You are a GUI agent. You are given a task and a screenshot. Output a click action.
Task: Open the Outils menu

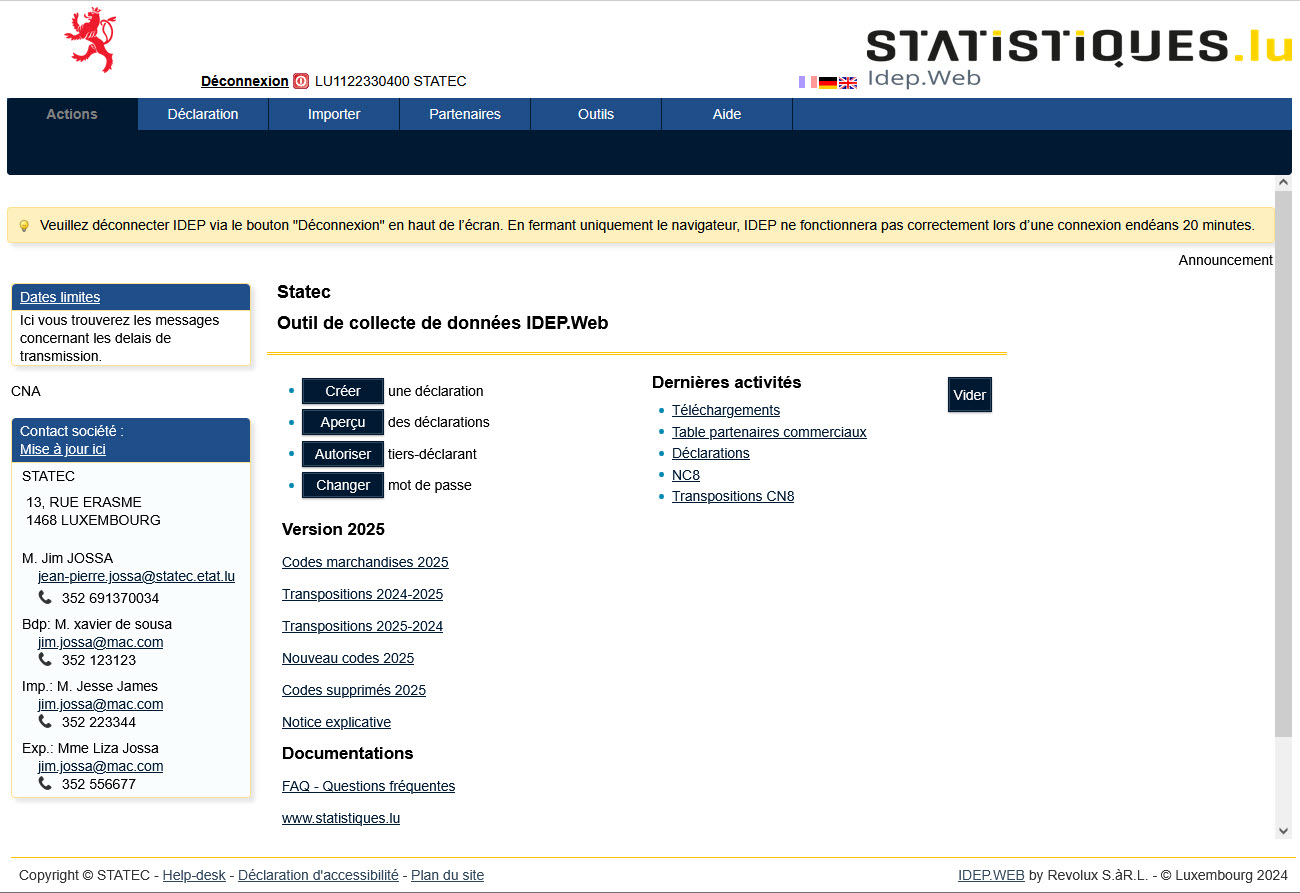pyautogui.click(x=596, y=114)
